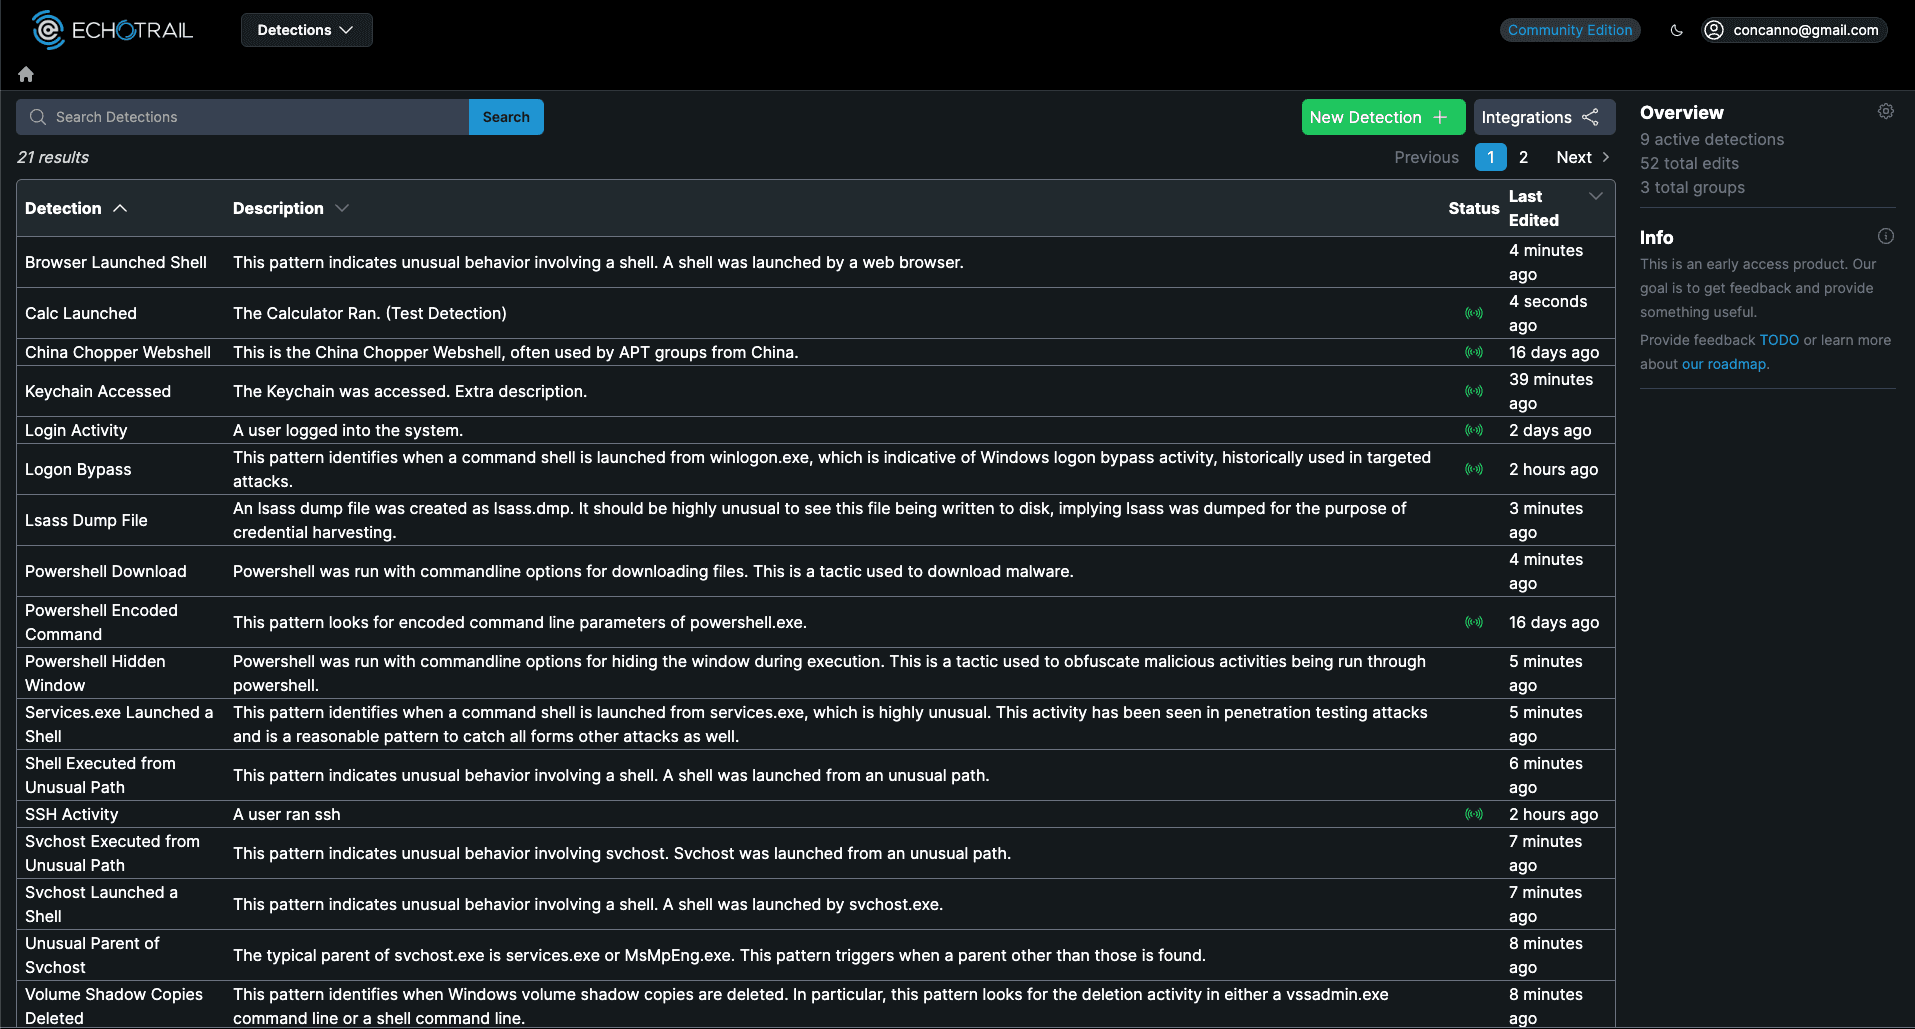The height and width of the screenshot is (1029, 1915).
Task: Click '4 seconds ago' last edited cell
Action: coord(1548,313)
